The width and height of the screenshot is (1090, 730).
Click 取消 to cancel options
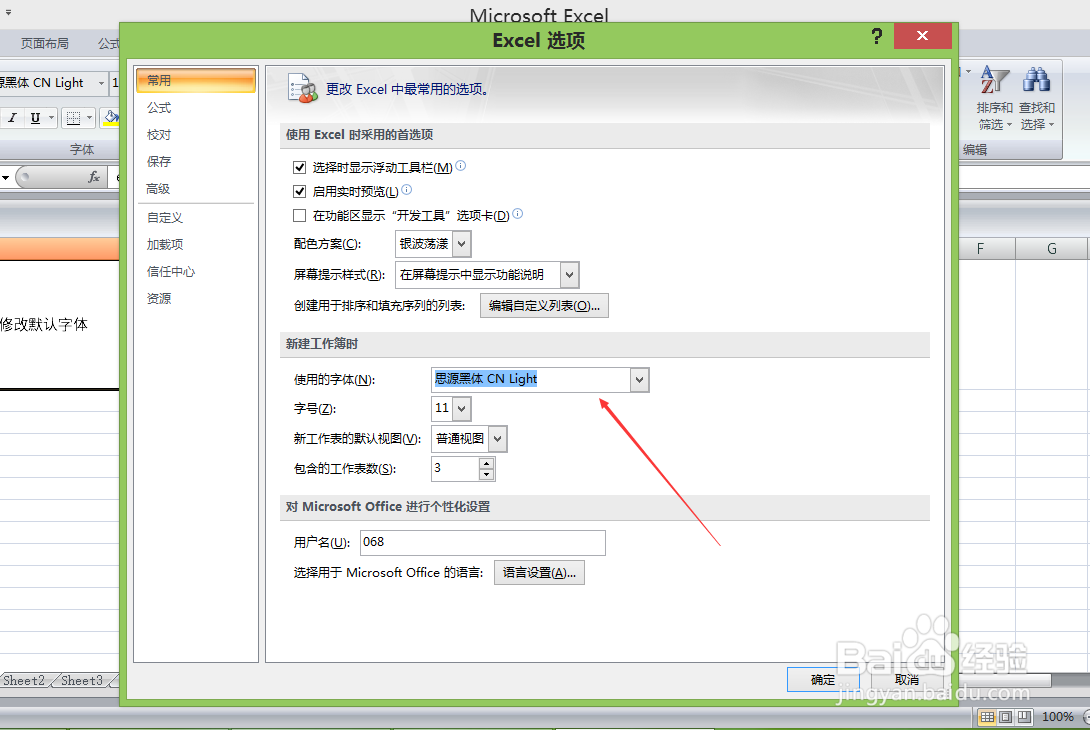907,680
